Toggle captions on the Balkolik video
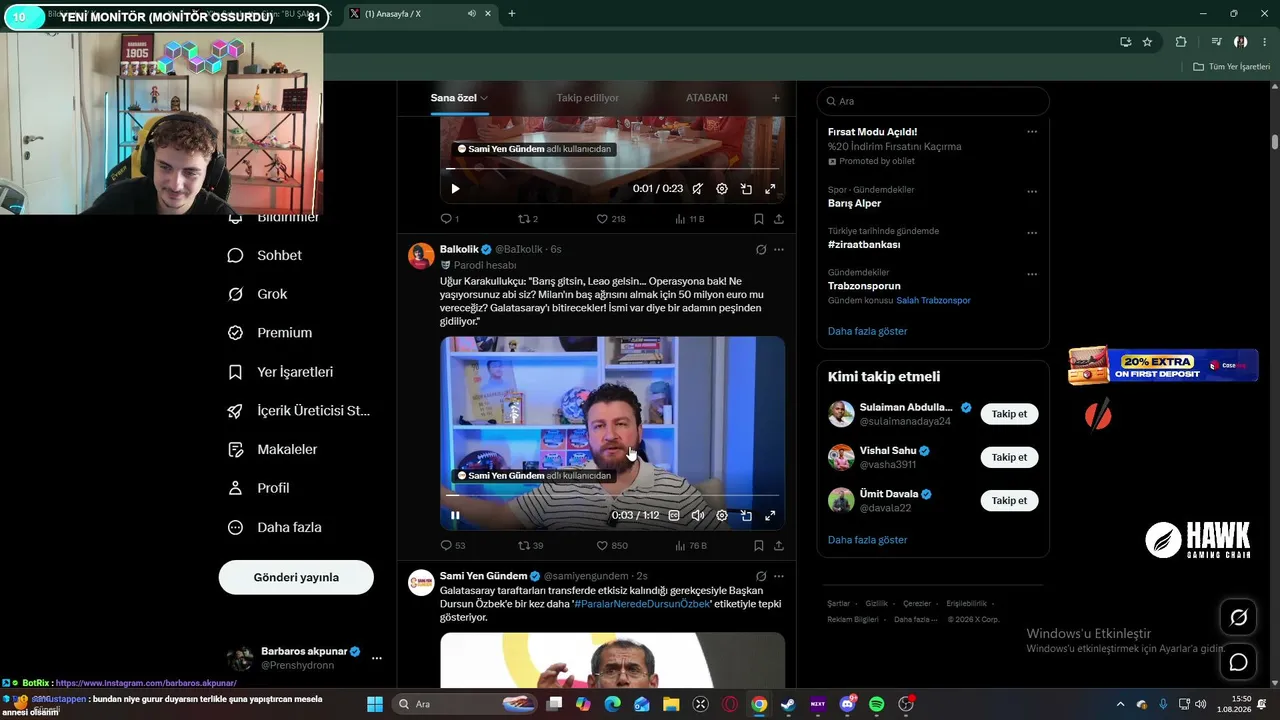The image size is (1280, 720). [674, 516]
